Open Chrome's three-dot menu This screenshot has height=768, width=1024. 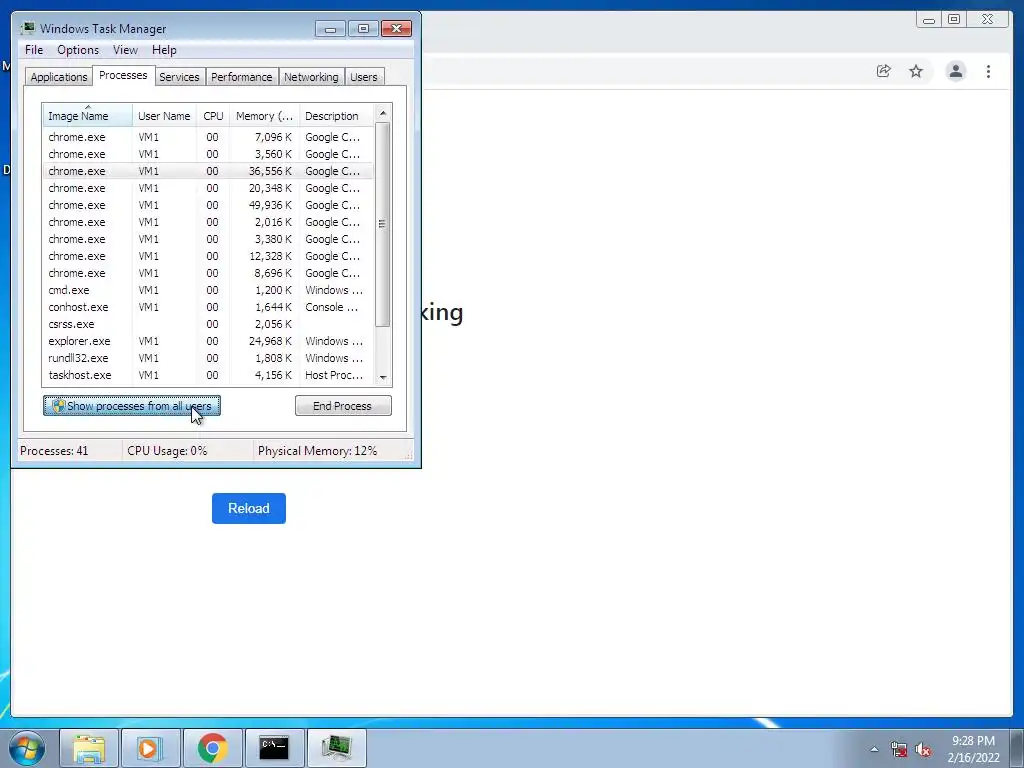click(x=988, y=71)
